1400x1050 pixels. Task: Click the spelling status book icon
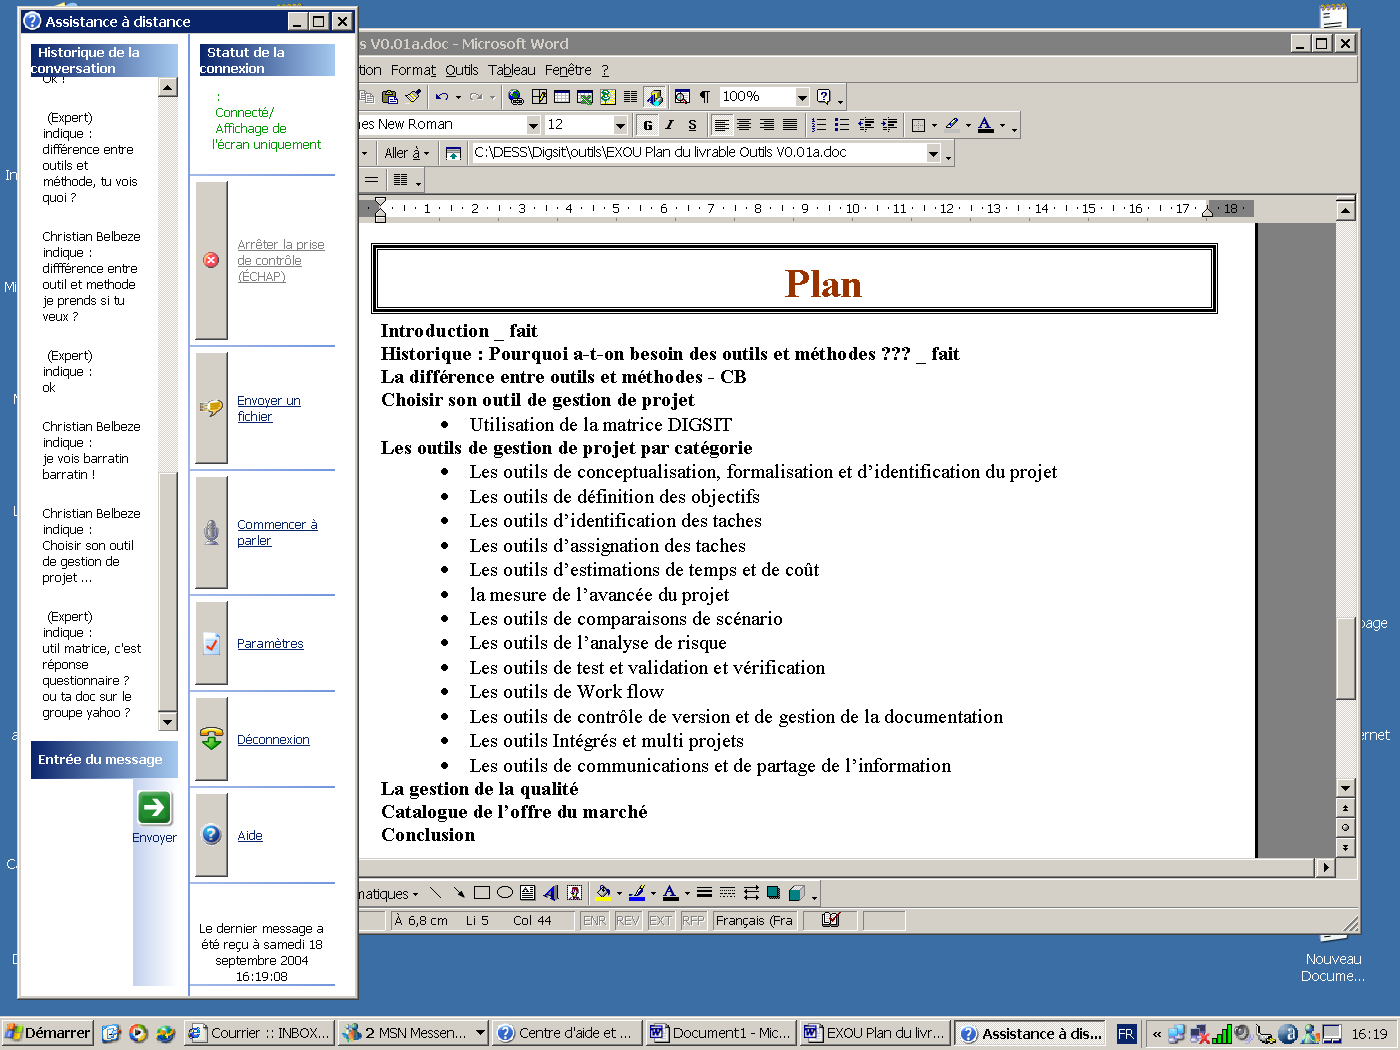(831, 920)
